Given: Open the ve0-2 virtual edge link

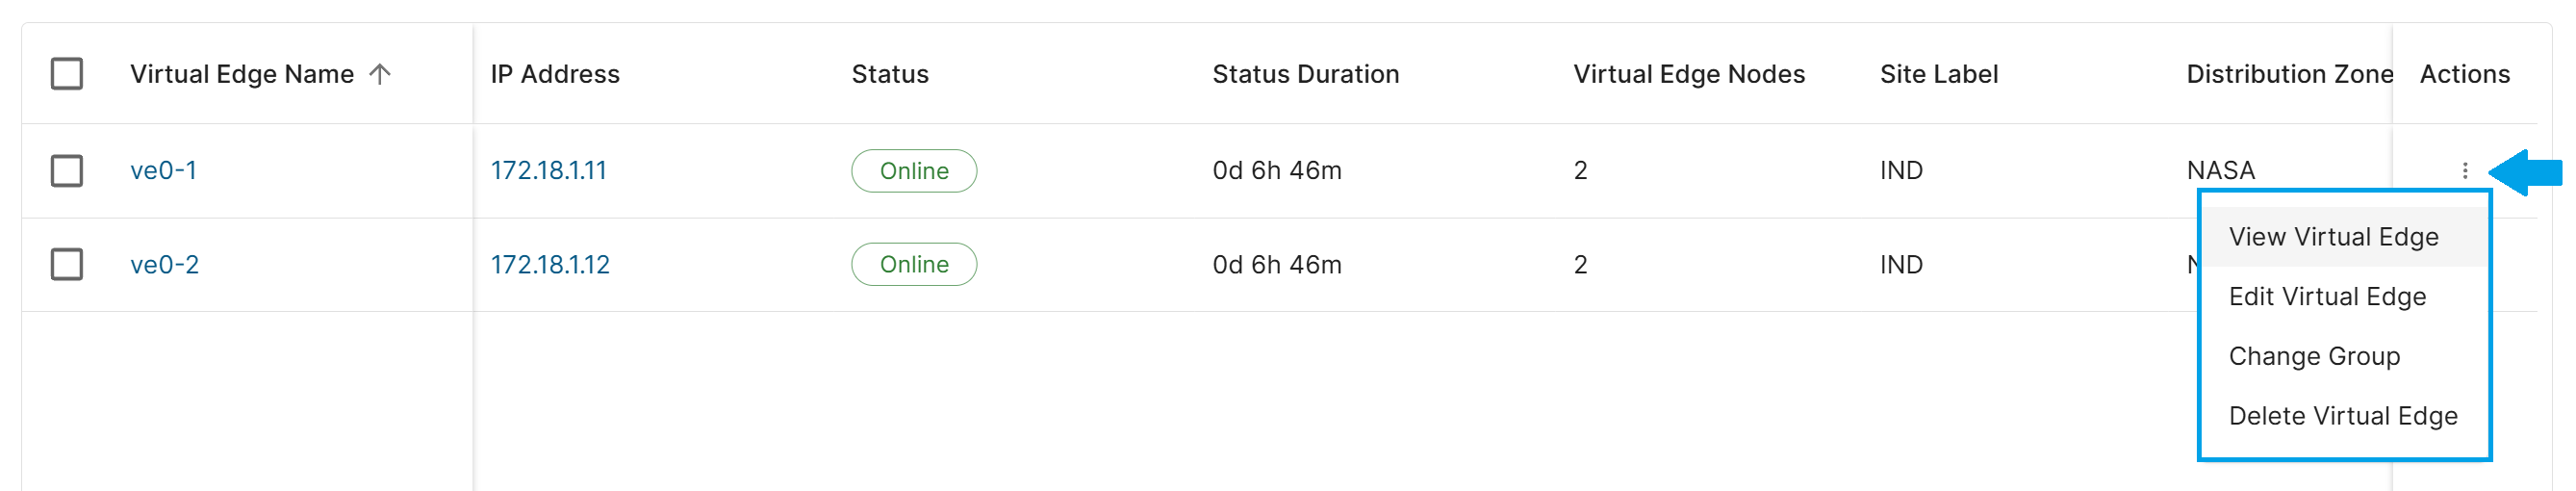Looking at the screenshot, I should point(164,265).
